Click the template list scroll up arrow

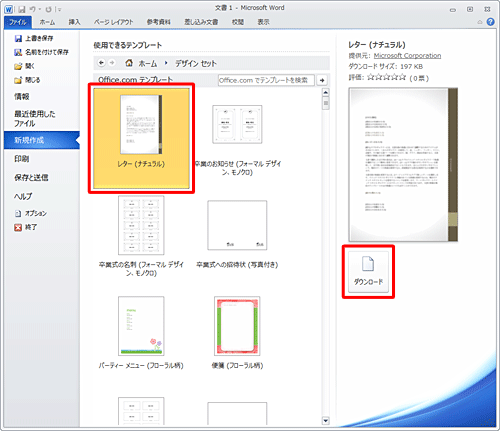tap(326, 92)
